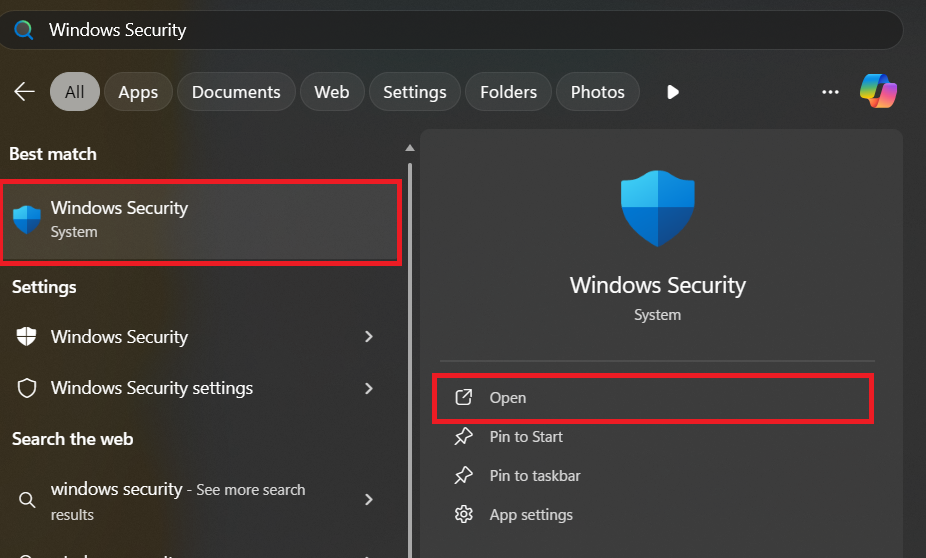Expand the web search result chevron
This screenshot has width=926, height=558.
click(x=369, y=499)
